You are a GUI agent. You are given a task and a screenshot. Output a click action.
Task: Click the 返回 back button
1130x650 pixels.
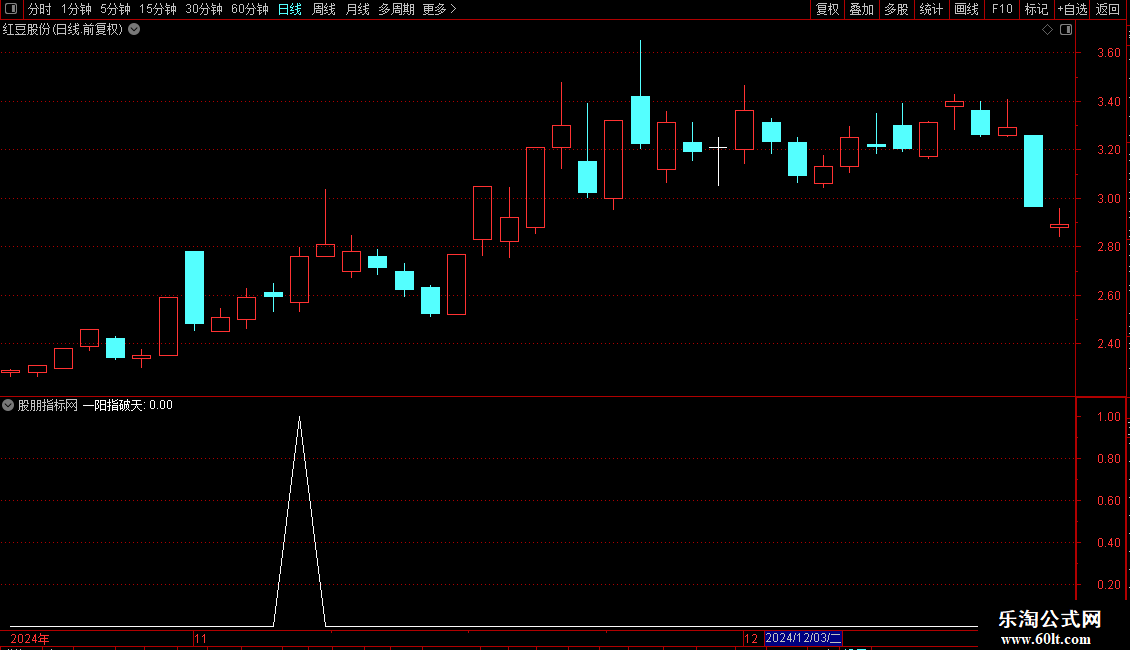tap(1108, 9)
